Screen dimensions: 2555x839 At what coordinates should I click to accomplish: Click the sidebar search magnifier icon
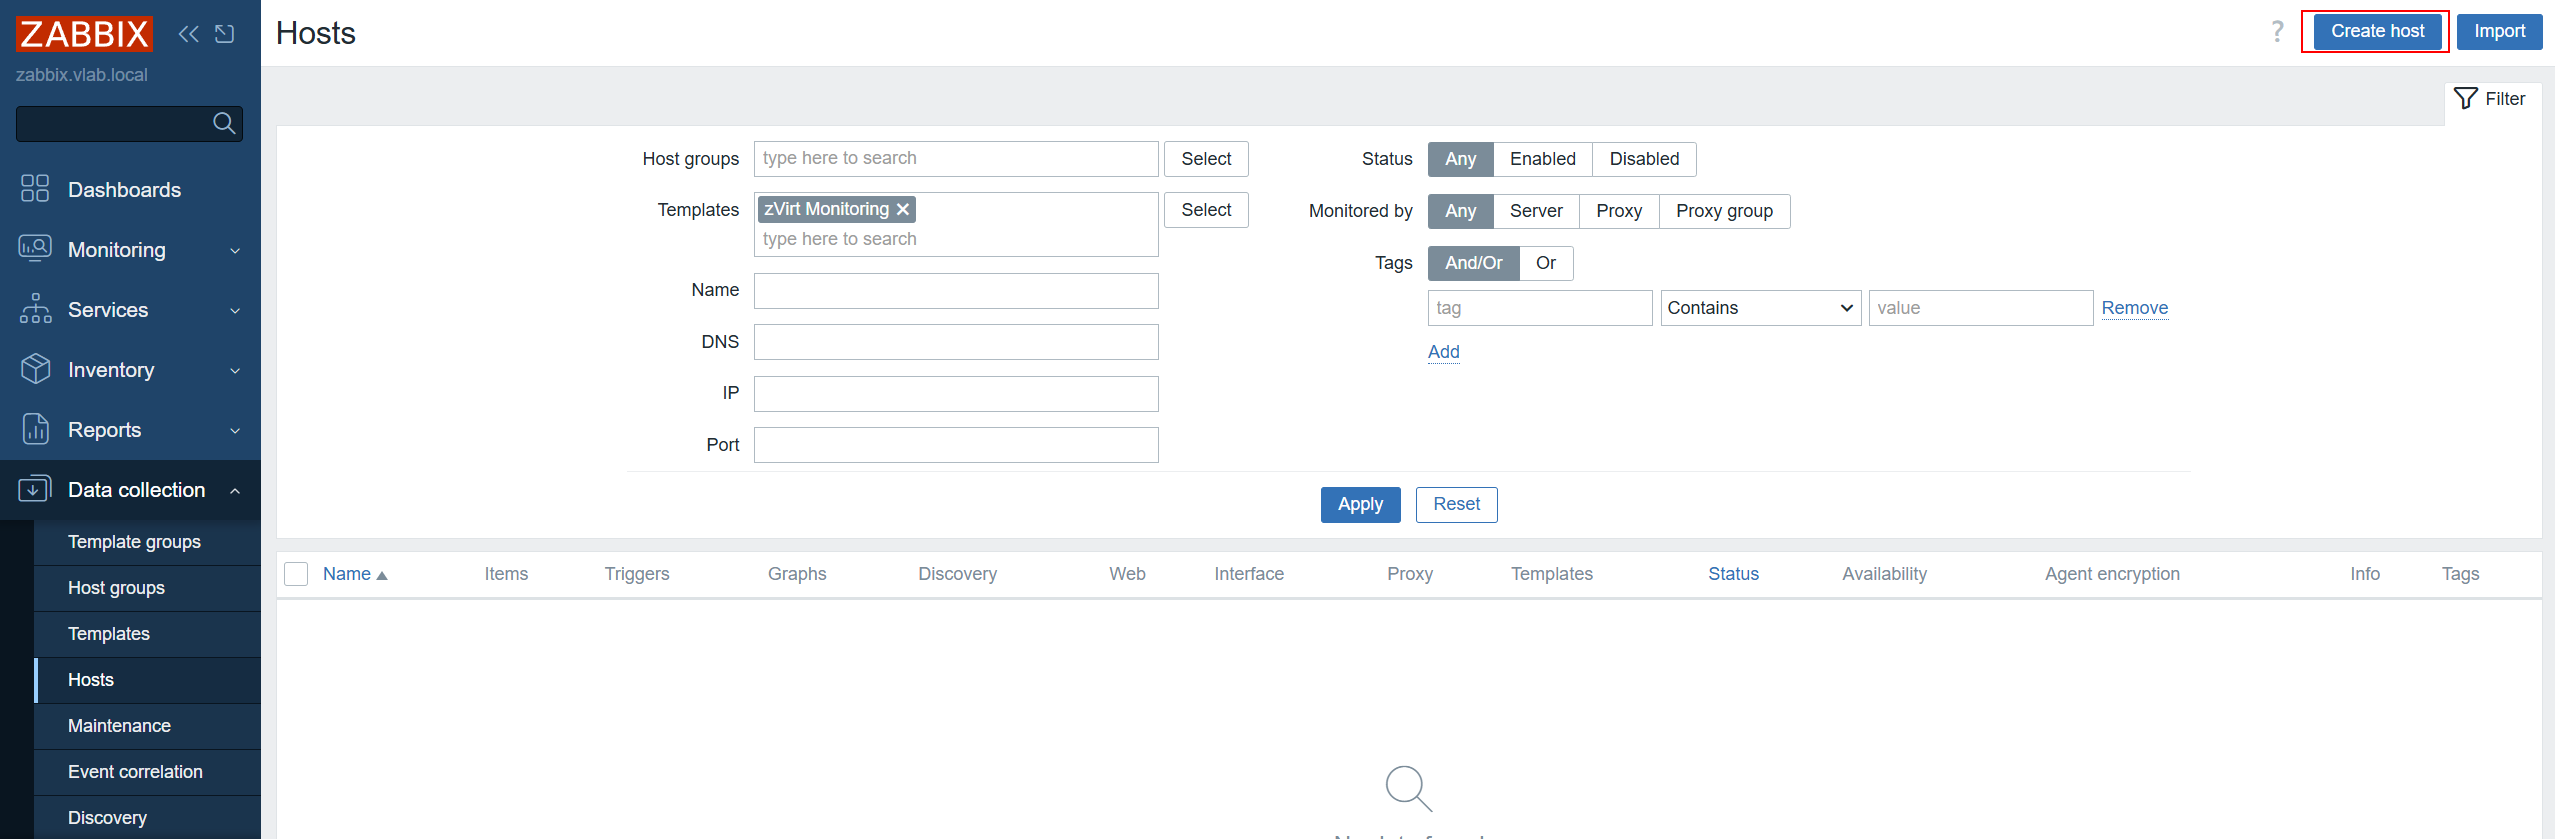(224, 123)
